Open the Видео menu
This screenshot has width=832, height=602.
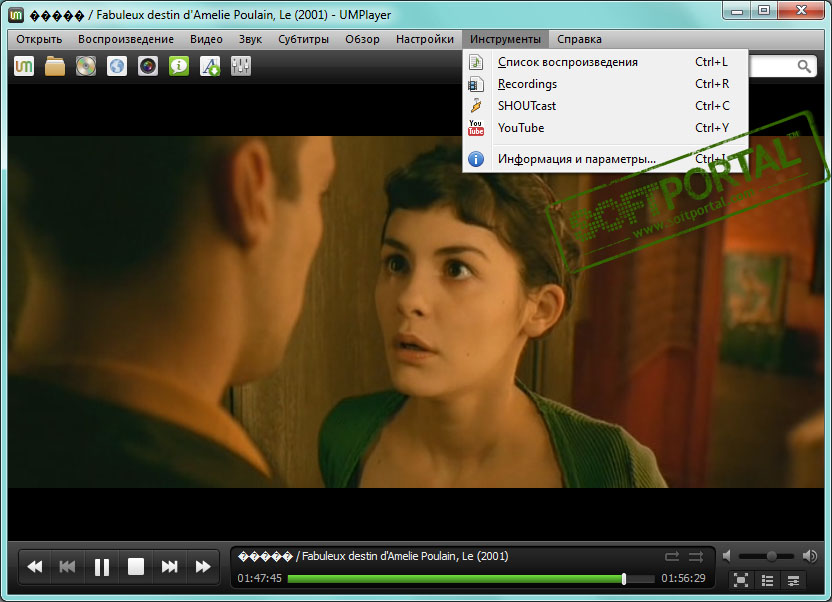click(x=206, y=39)
